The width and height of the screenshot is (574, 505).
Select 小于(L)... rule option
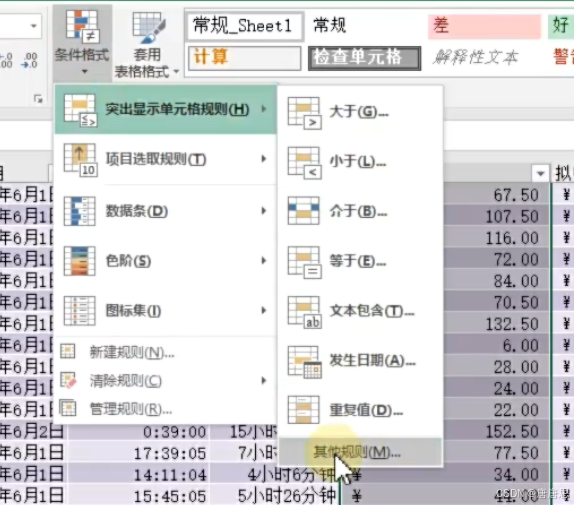tap(360, 162)
